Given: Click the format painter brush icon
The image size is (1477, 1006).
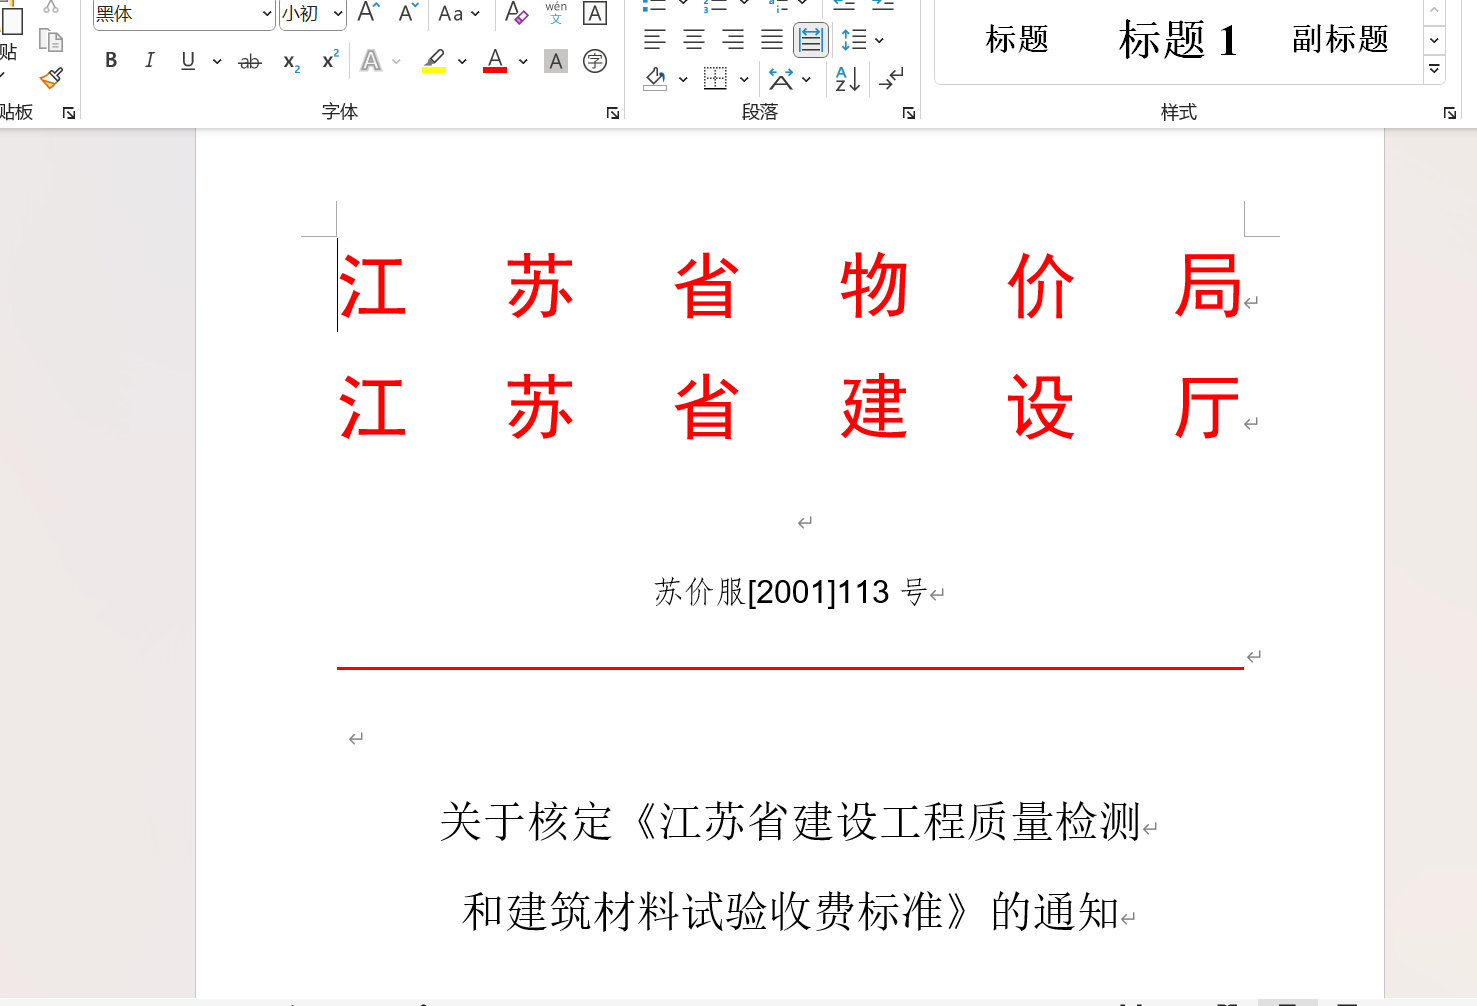Looking at the screenshot, I should (x=51, y=78).
